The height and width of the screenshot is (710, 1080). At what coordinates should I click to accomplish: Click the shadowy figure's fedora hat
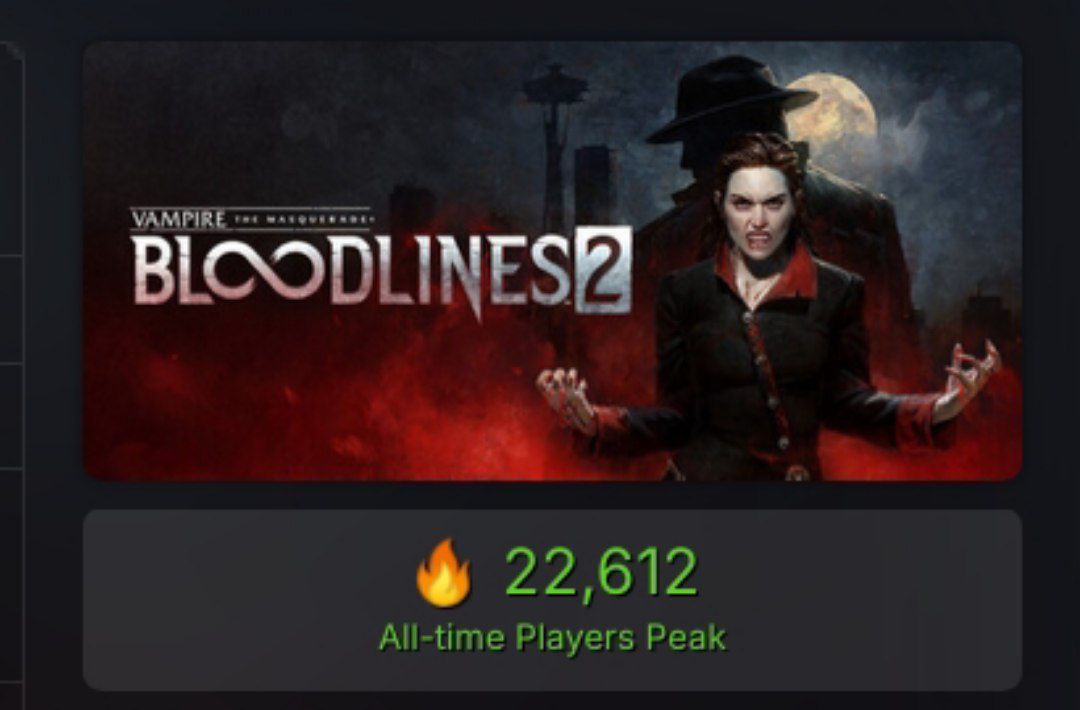pos(731,99)
